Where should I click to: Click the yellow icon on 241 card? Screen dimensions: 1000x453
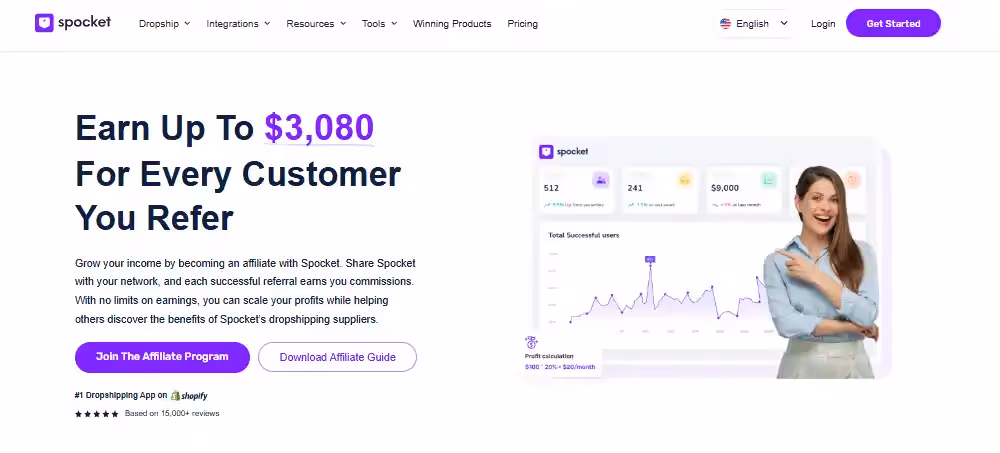click(x=685, y=180)
